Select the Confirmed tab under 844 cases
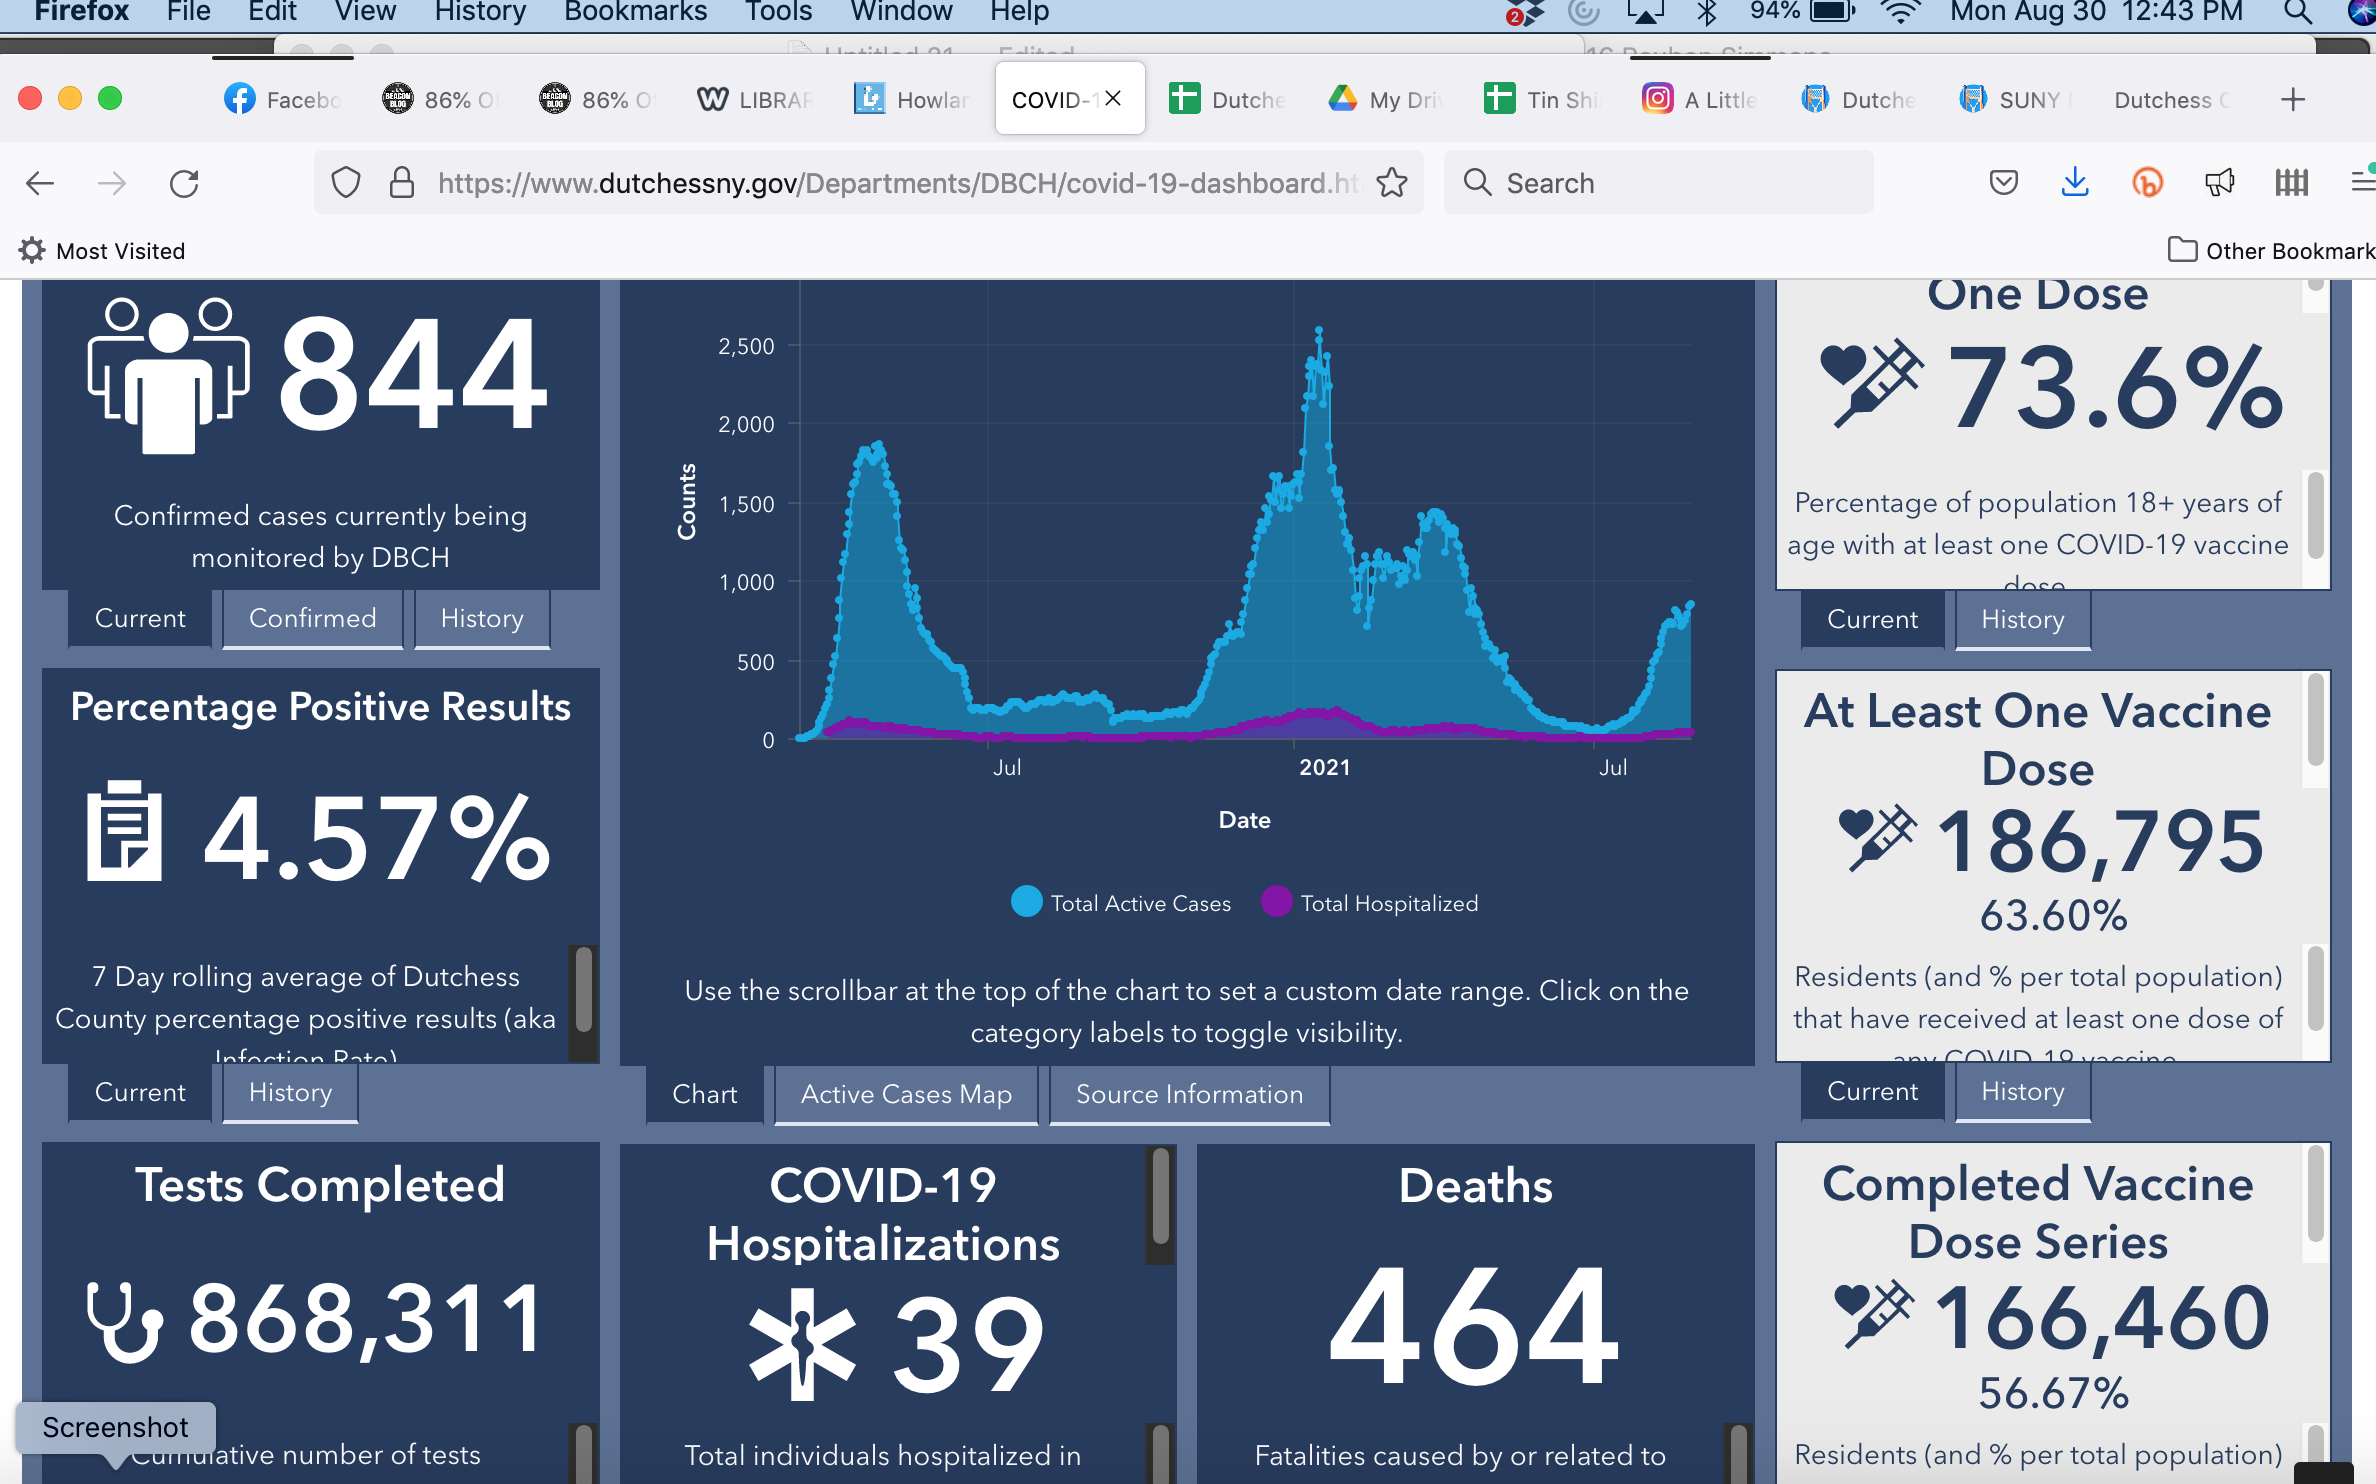 coord(312,618)
